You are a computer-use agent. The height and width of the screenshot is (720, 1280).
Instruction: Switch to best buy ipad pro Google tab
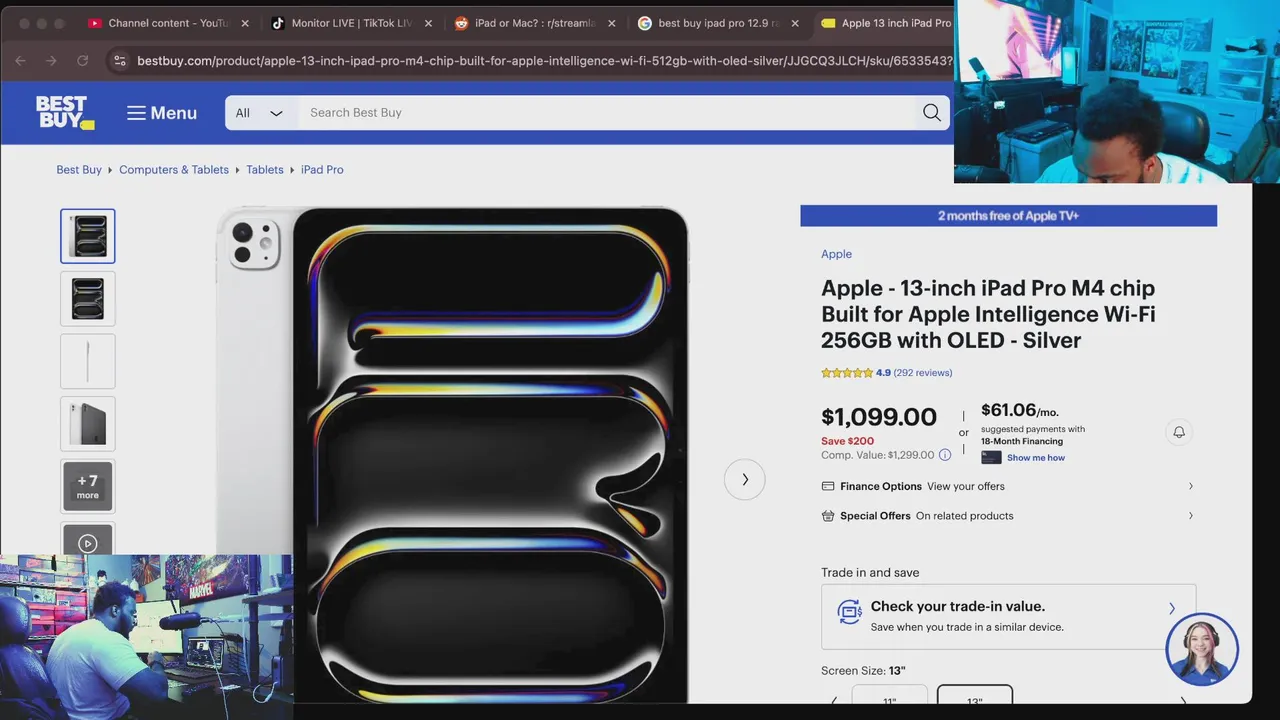pyautogui.click(x=709, y=23)
